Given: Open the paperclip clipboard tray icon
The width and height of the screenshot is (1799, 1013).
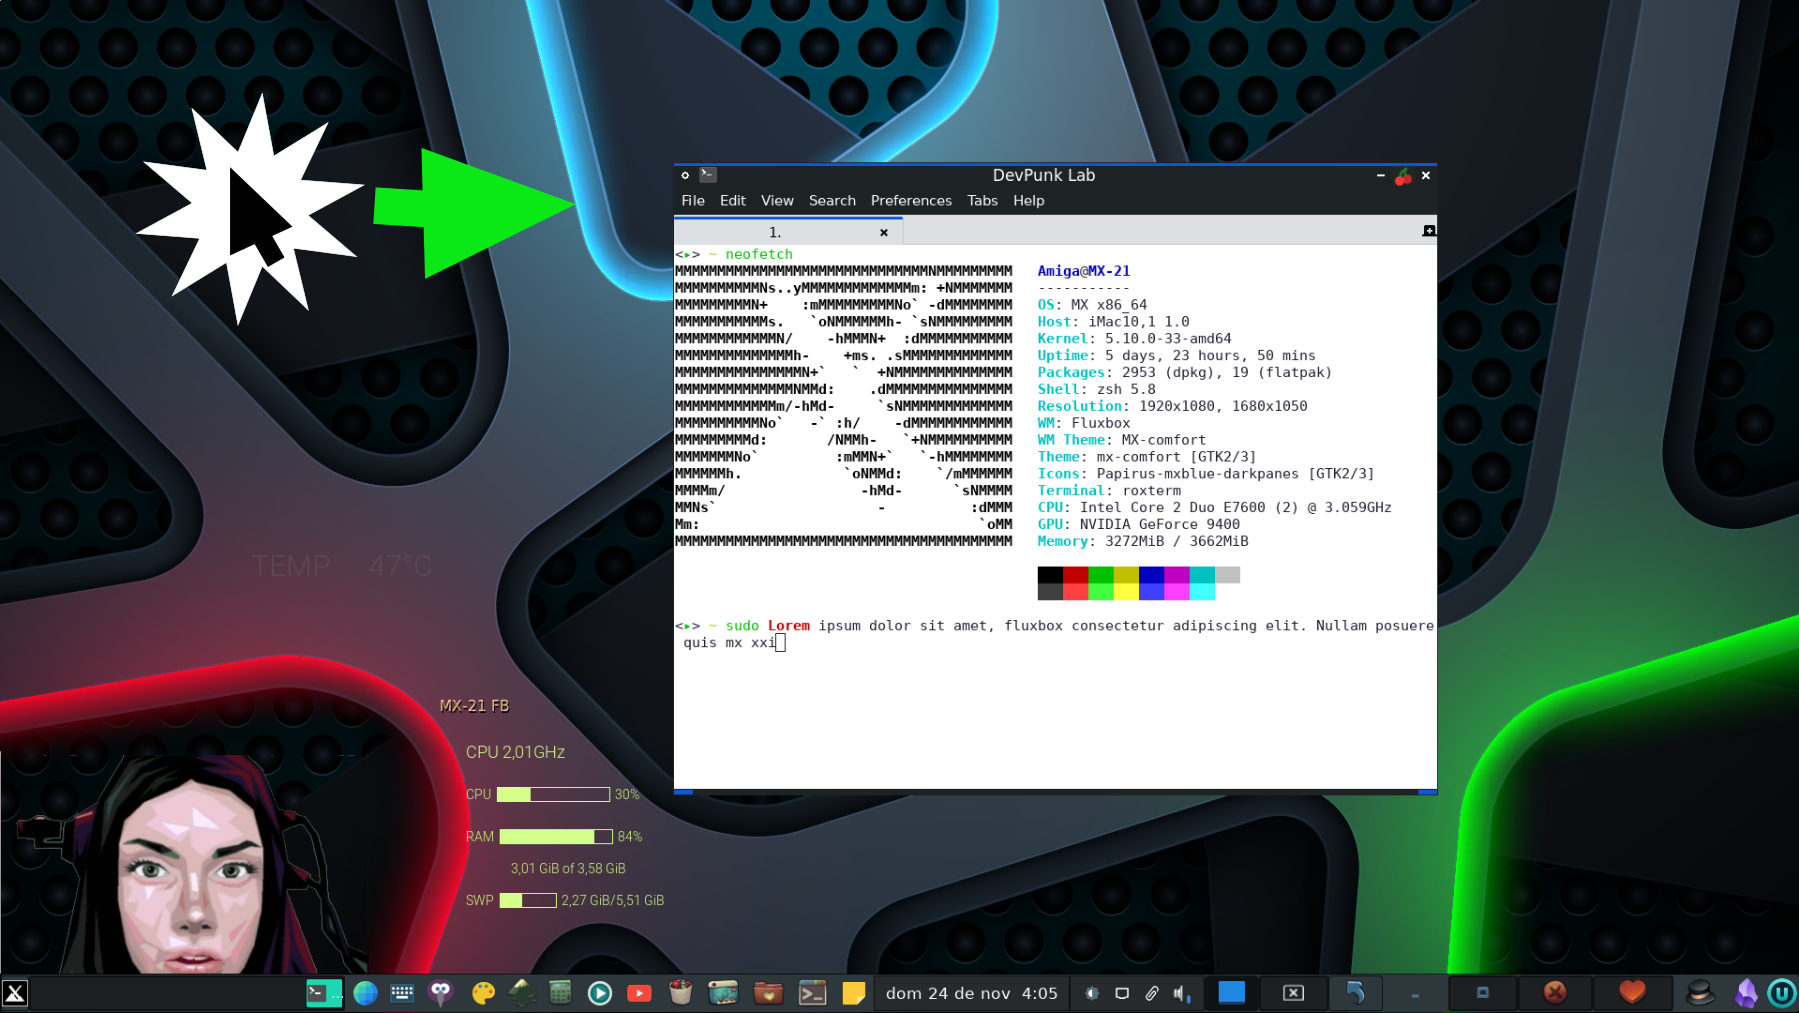Looking at the screenshot, I should coord(1152,993).
